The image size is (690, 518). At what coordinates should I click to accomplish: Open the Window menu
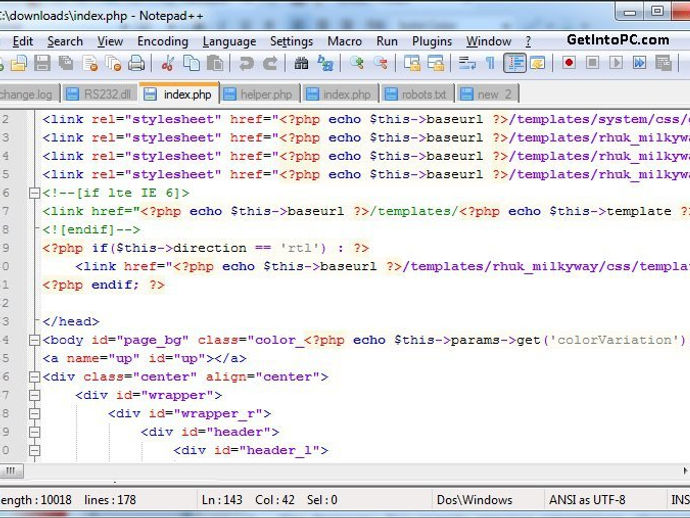click(488, 41)
